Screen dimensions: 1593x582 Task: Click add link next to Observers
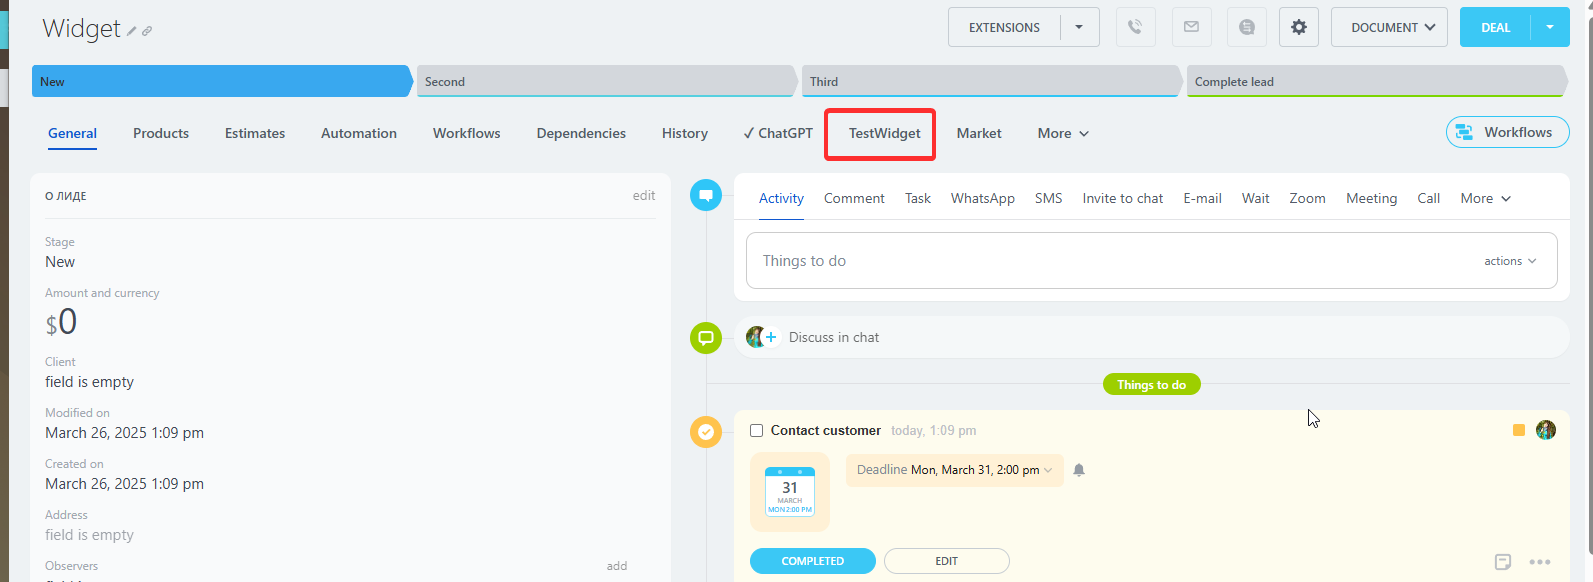pyautogui.click(x=617, y=566)
